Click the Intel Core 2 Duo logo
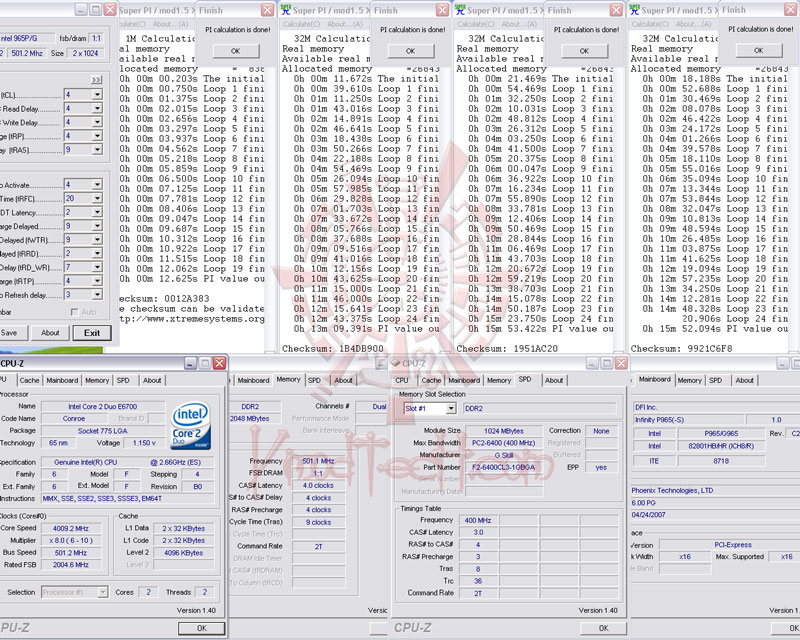Image resolution: width=800 pixels, height=640 pixels. pyautogui.click(x=191, y=427)
